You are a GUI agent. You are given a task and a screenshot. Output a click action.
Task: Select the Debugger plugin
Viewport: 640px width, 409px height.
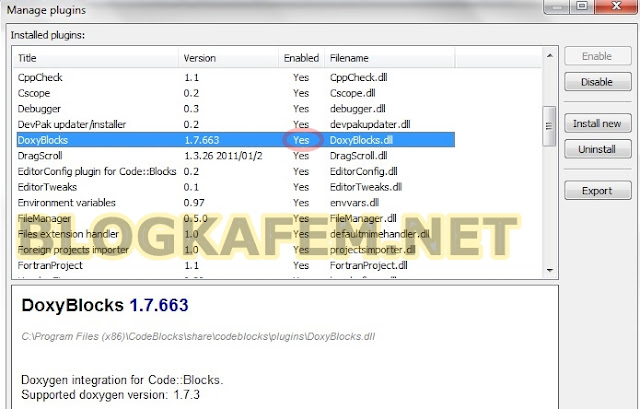[x=236, y=109]
